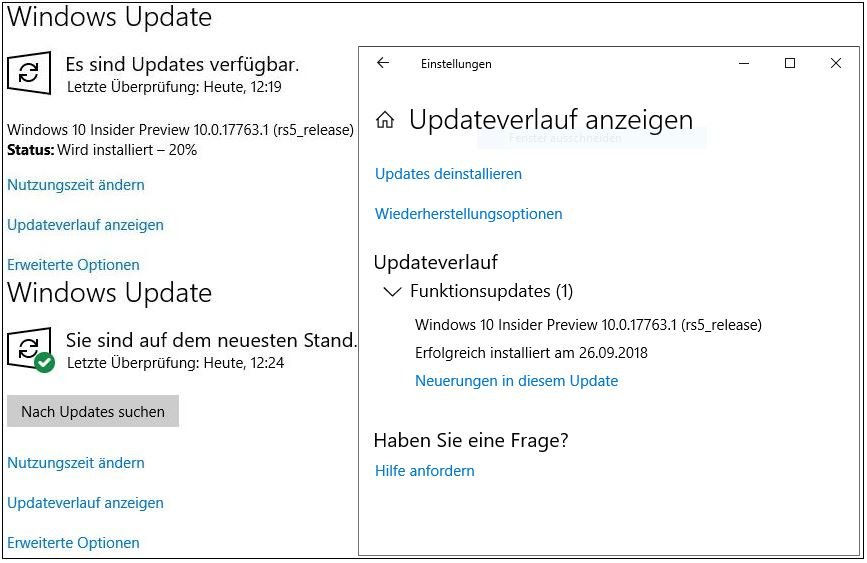Click the "Hilfe anfordern" link

click(424, 471)
